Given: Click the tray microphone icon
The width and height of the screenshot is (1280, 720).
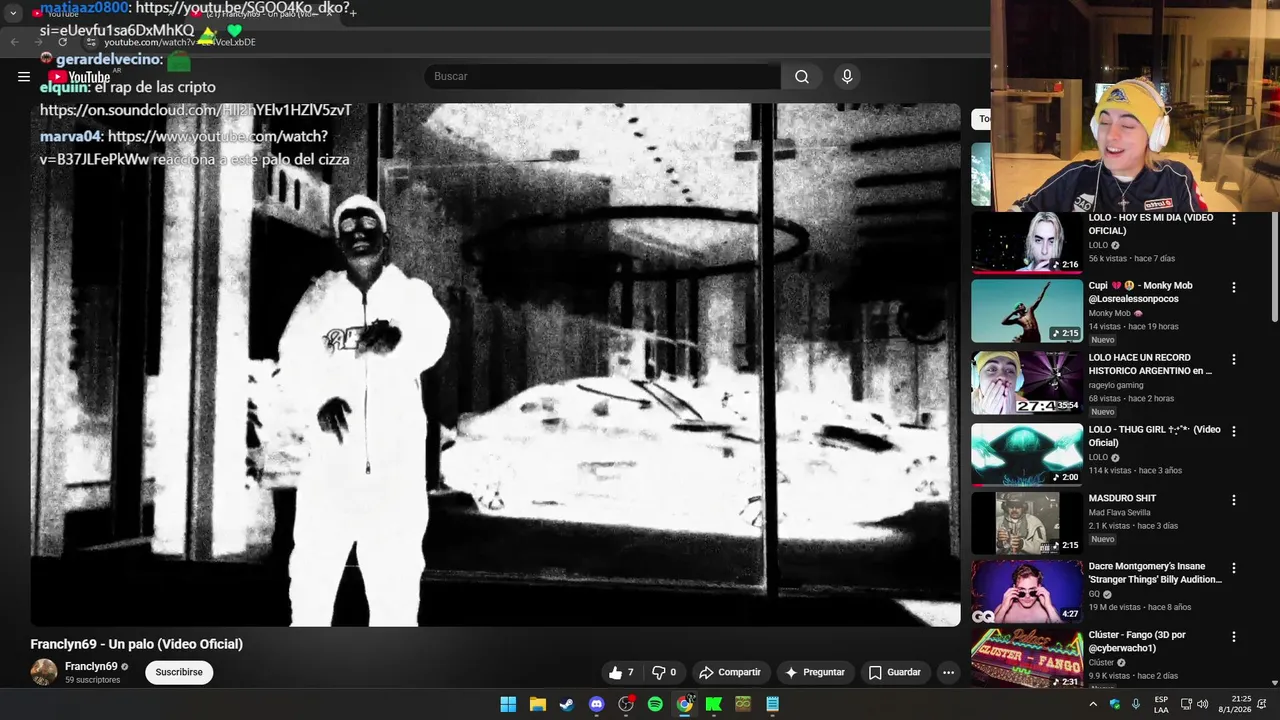Looking at the screenshot, I should [x=1136, y=704].
